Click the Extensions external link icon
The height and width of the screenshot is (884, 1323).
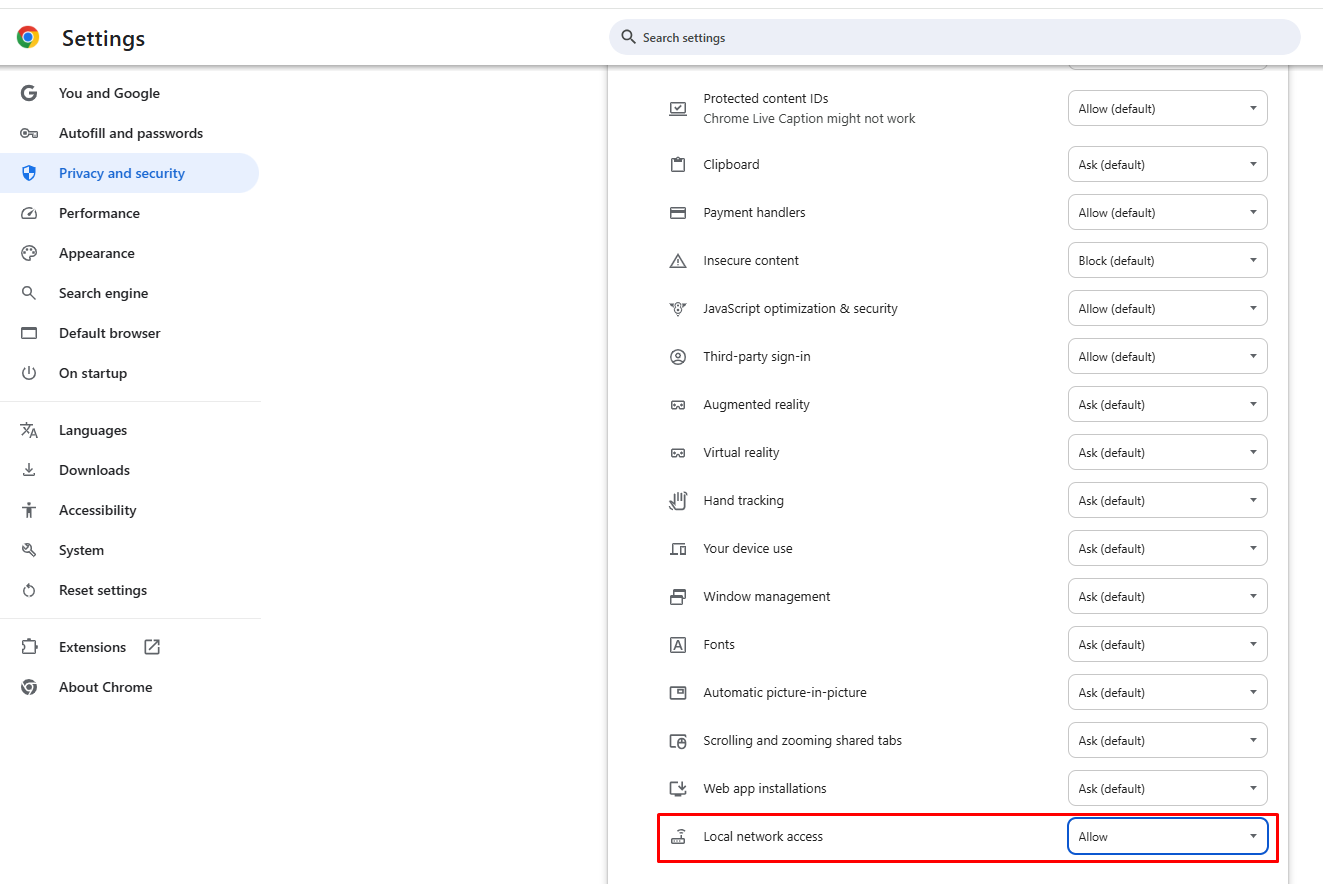[152, 647]
